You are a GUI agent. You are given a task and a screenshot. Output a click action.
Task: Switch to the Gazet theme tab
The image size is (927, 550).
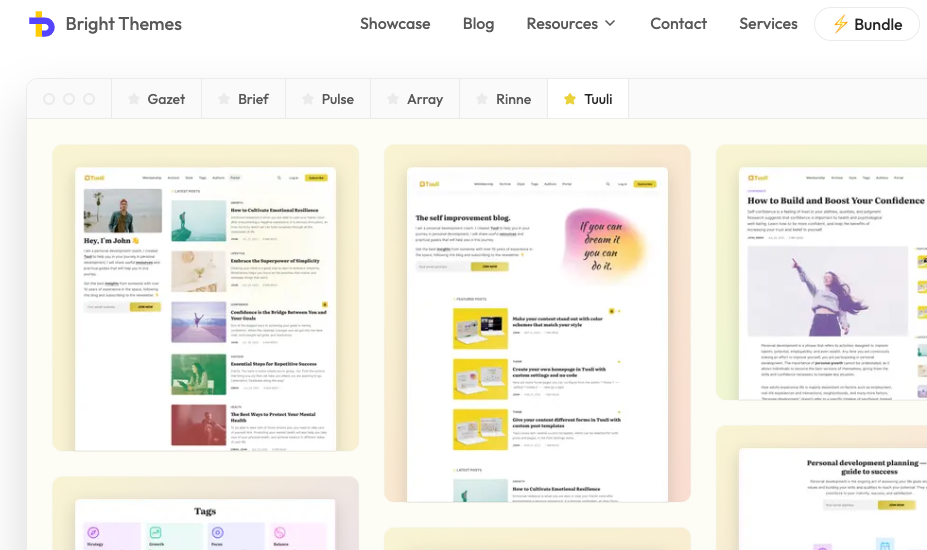click(x=157, y=99)
